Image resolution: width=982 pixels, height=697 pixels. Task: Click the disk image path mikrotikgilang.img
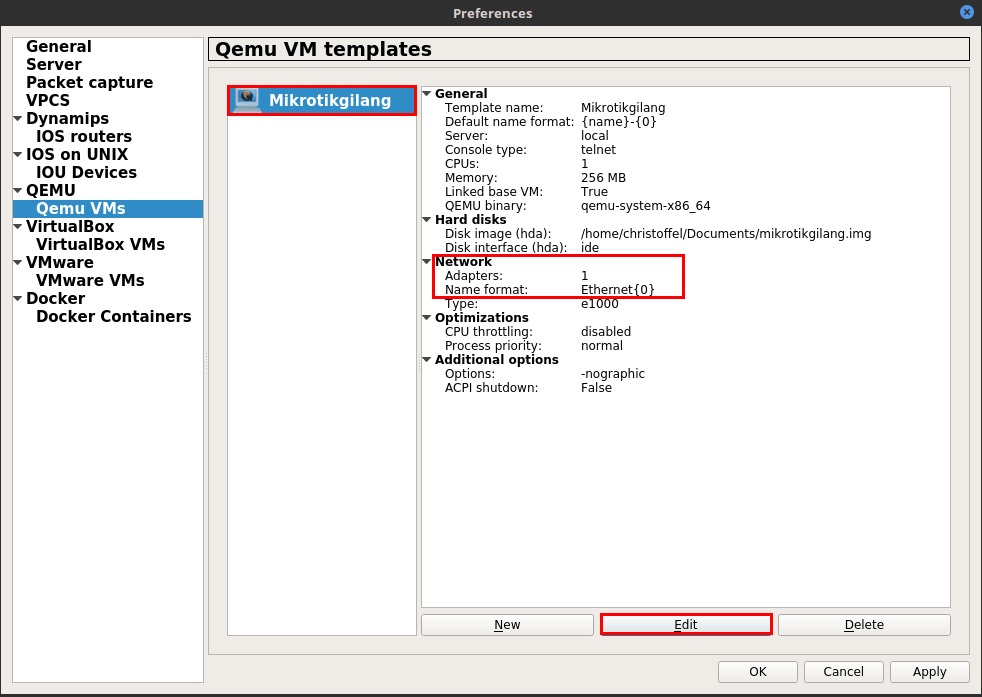(726, 234)
